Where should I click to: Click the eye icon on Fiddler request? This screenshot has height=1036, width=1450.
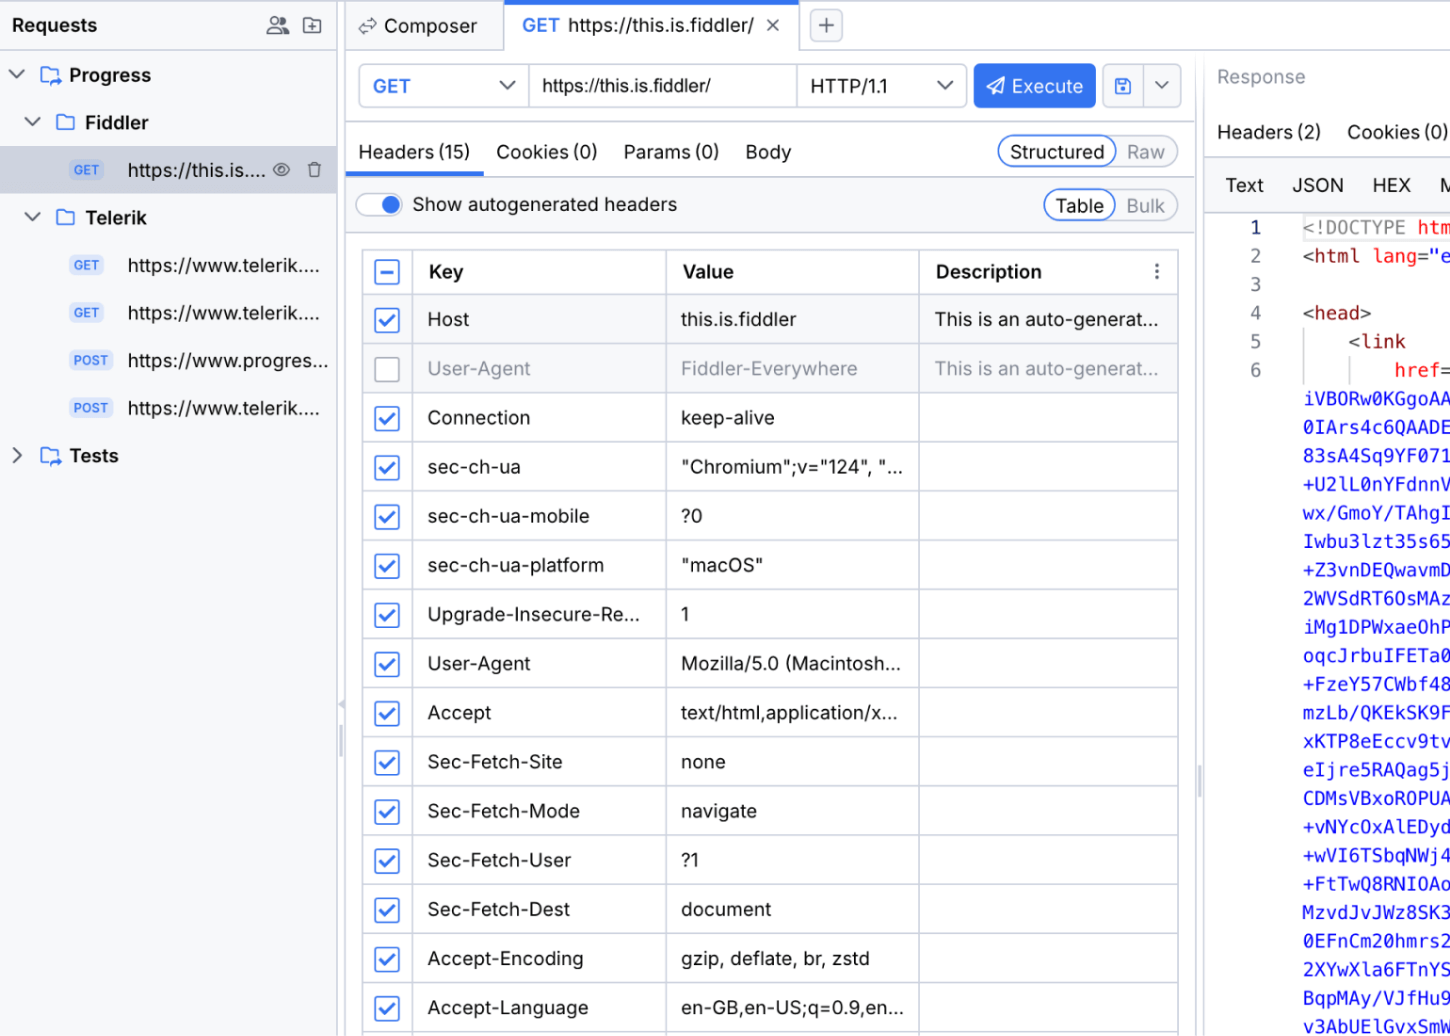[282, 170]
